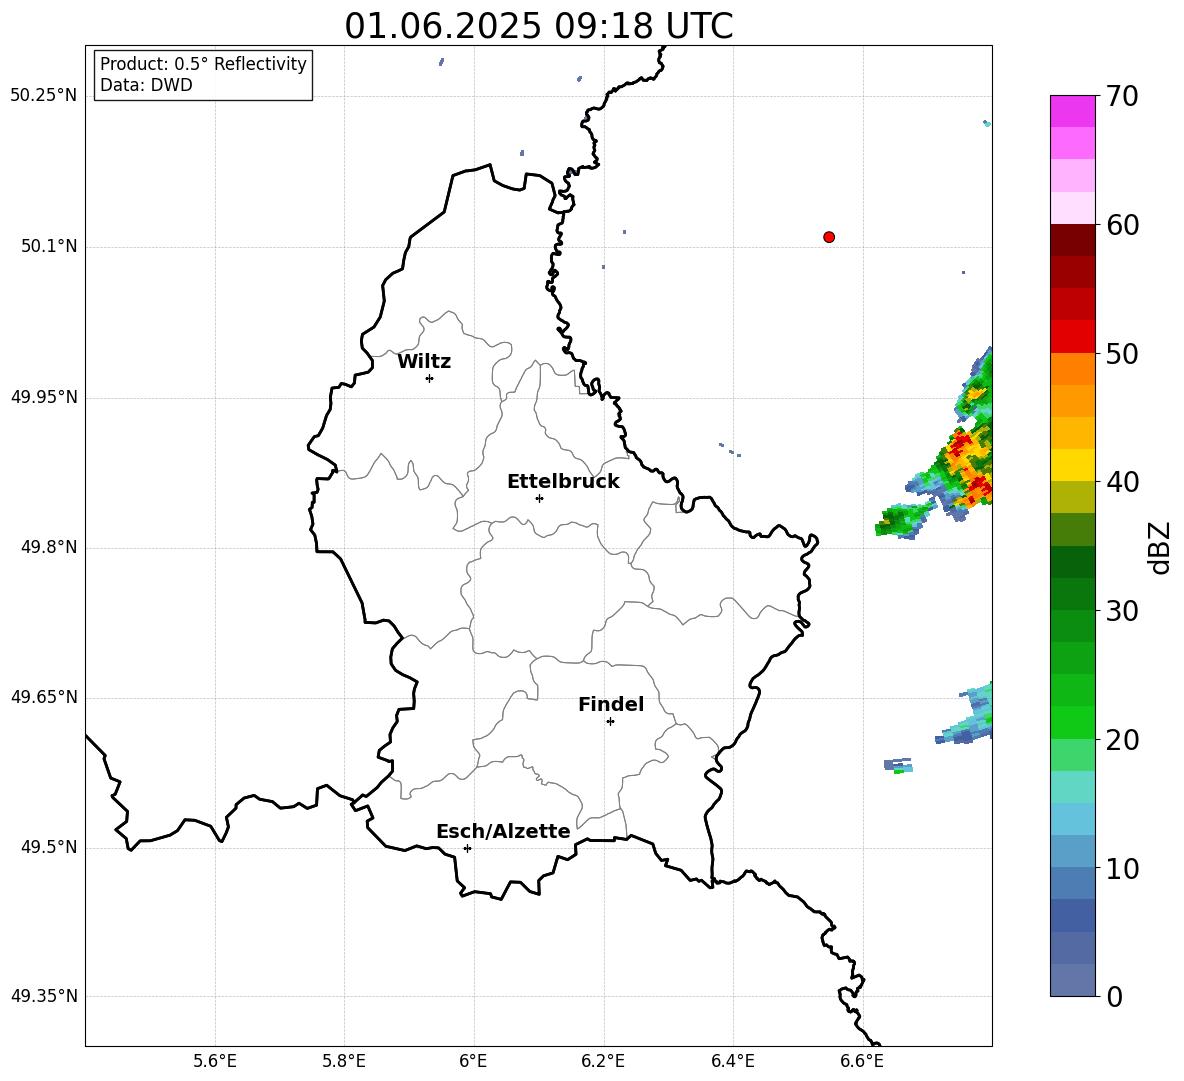Click the 49.8°N latitude label

[x=49, y=547]
